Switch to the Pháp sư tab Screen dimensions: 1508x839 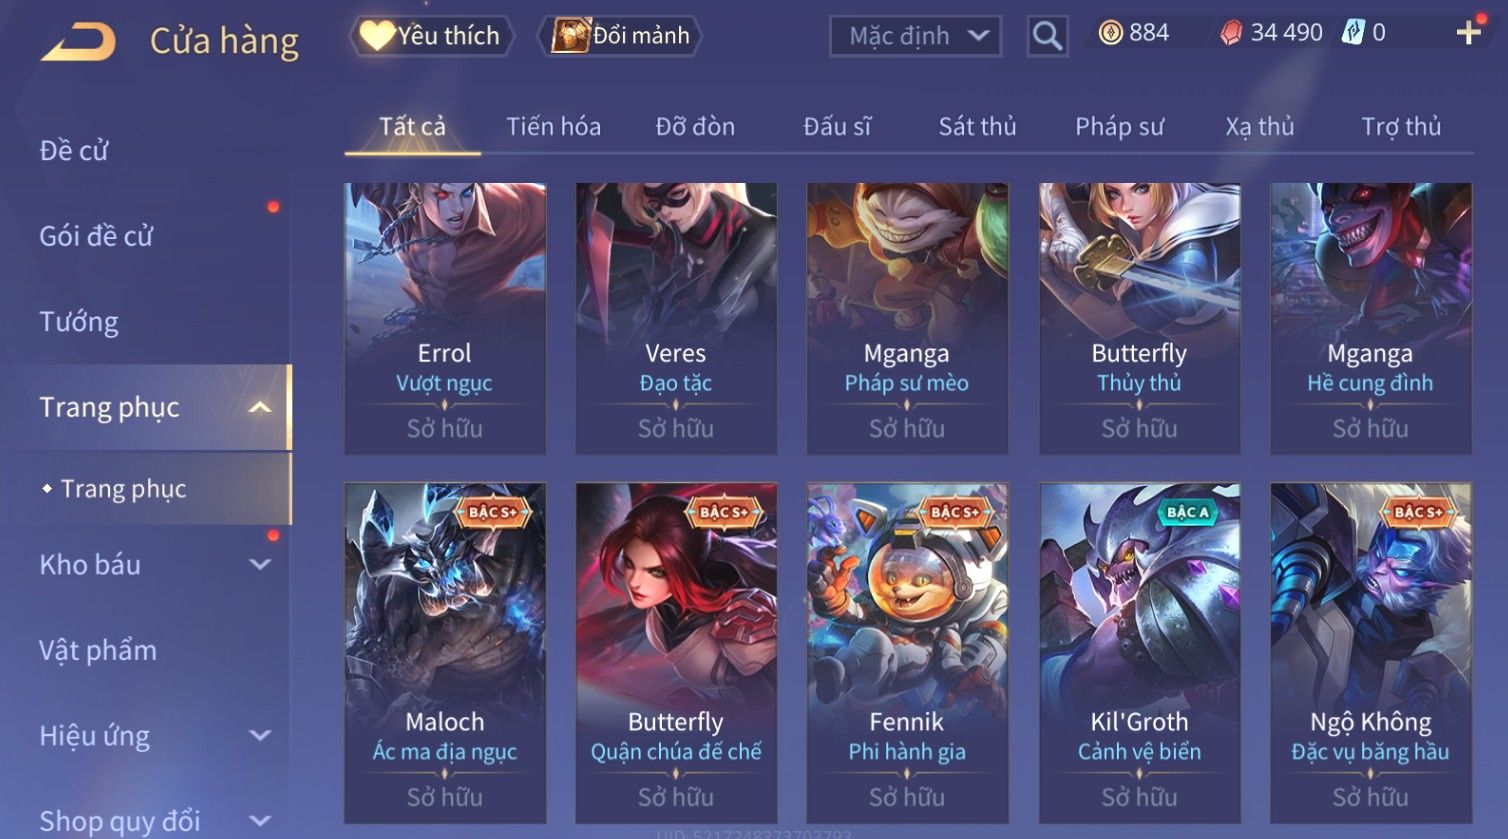1119,127
